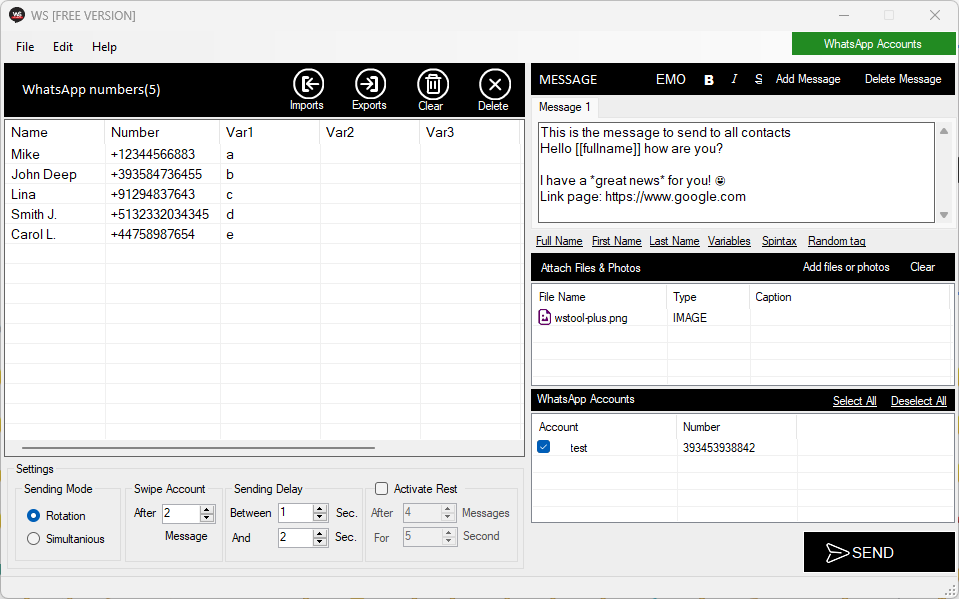959x599 pixels.
Task: Click the Imports contacts icon
Action: click(x=307, y=84)
